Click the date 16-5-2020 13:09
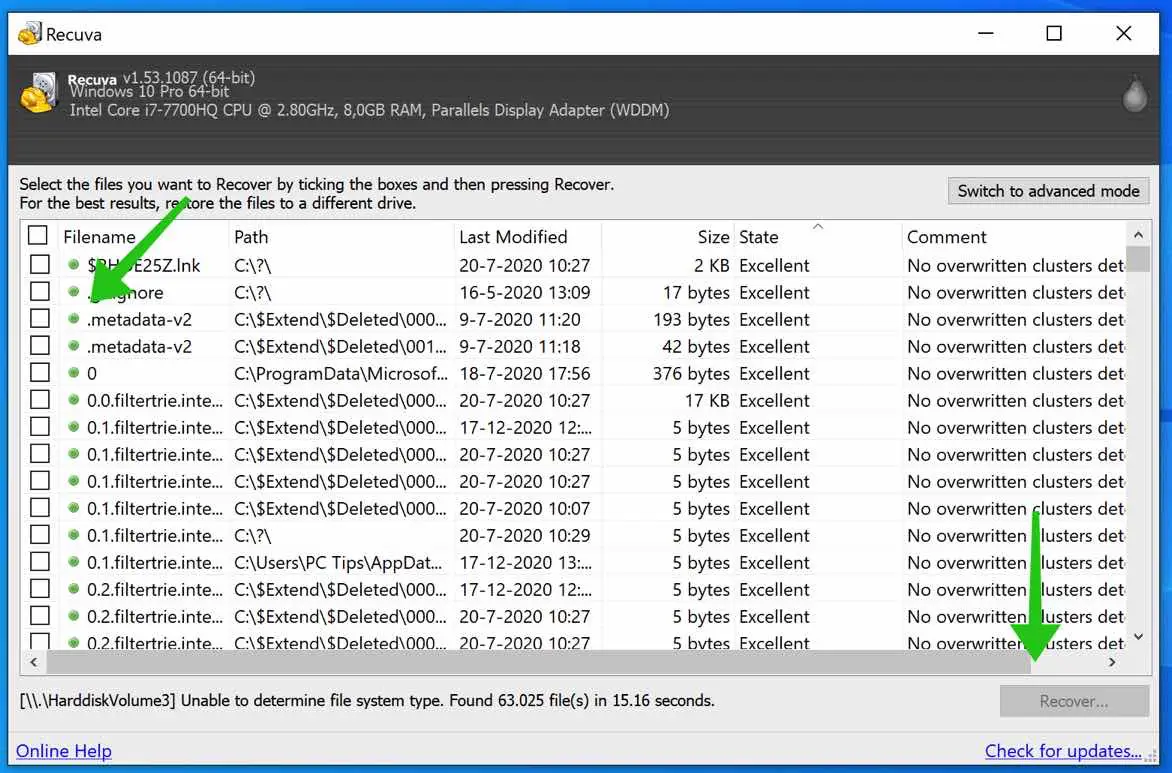This screenshot has width=1172, height=773. click(525, 292)
